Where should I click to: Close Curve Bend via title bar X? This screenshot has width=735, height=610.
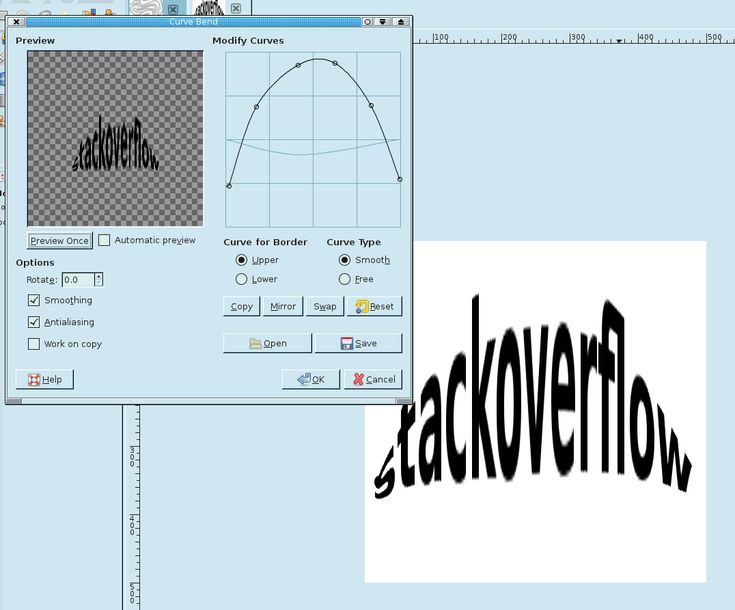[x=16, y=22]
